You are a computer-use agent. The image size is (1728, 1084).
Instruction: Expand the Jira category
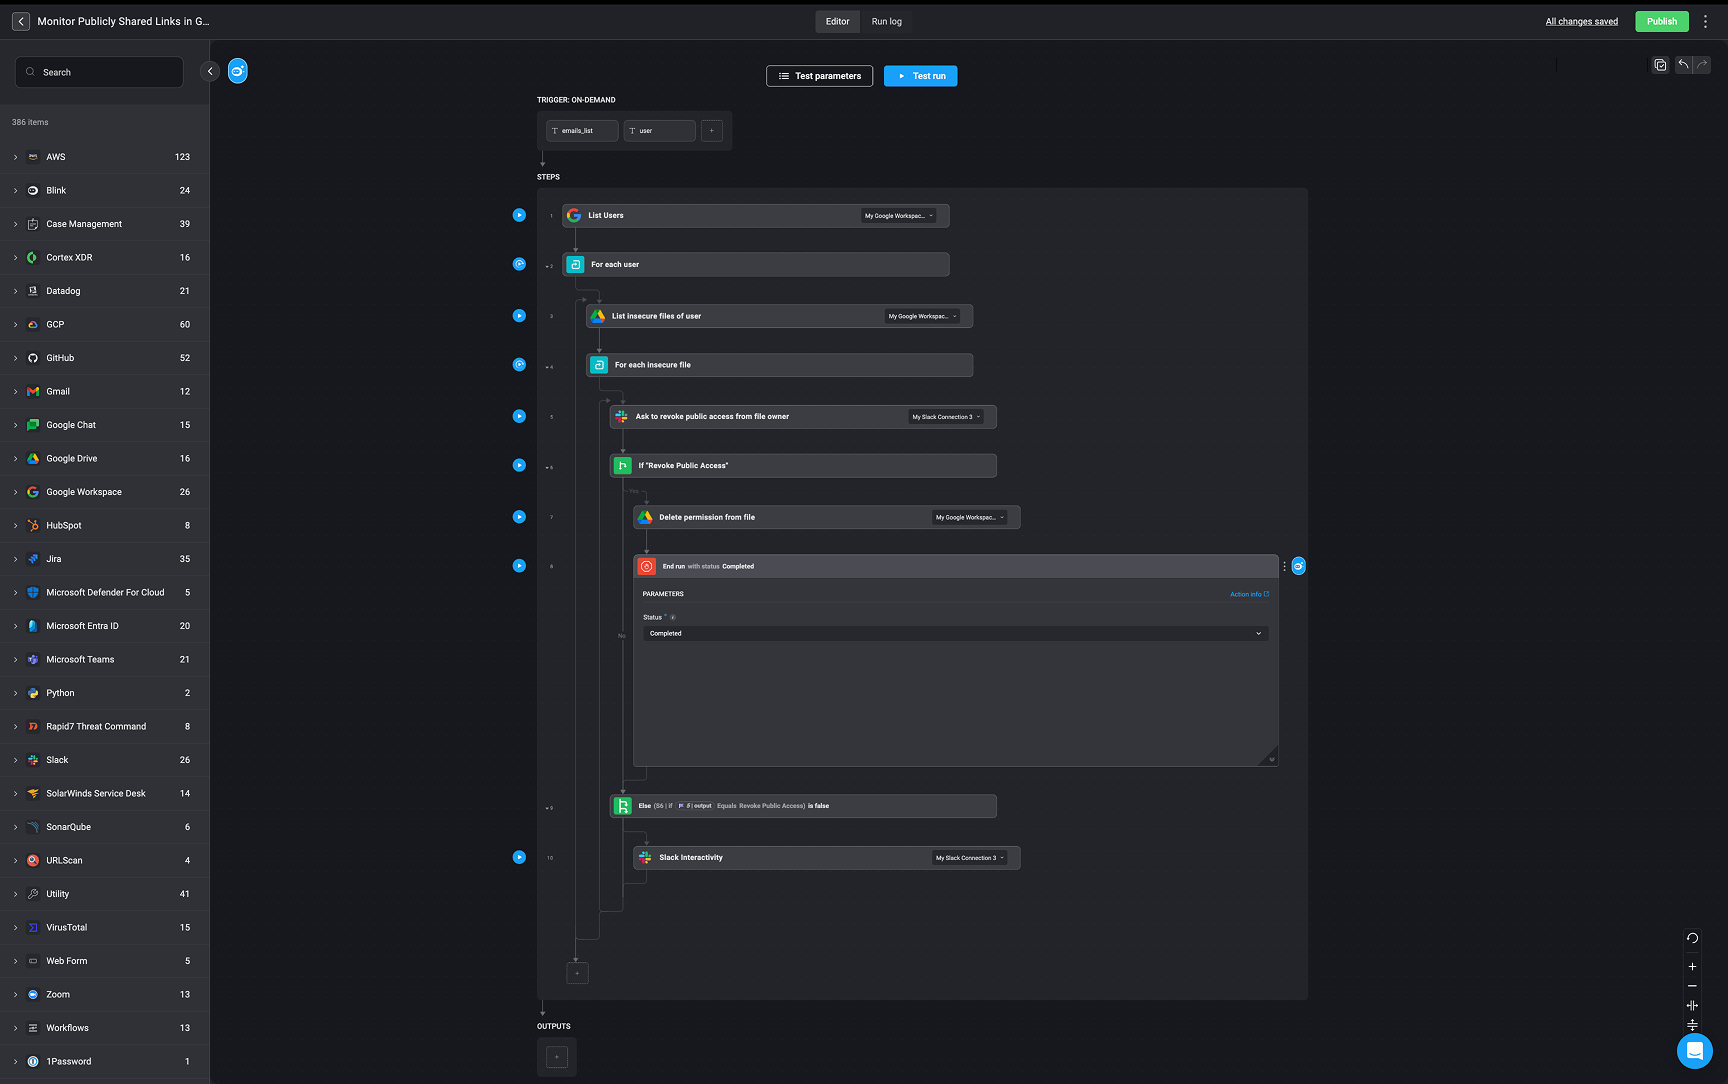tap(16, 559)
